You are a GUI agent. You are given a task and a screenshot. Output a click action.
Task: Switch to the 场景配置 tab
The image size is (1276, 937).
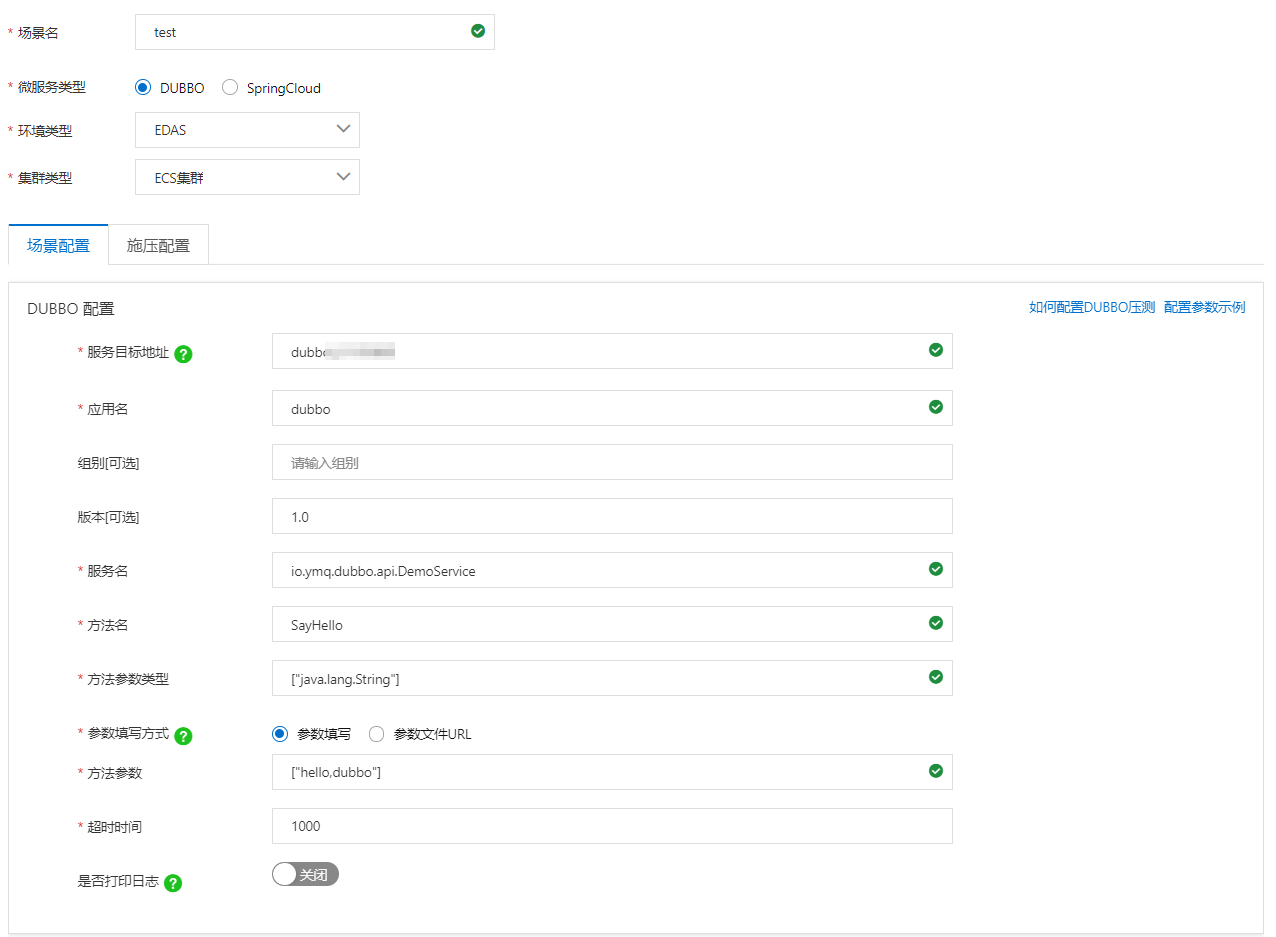58,245
